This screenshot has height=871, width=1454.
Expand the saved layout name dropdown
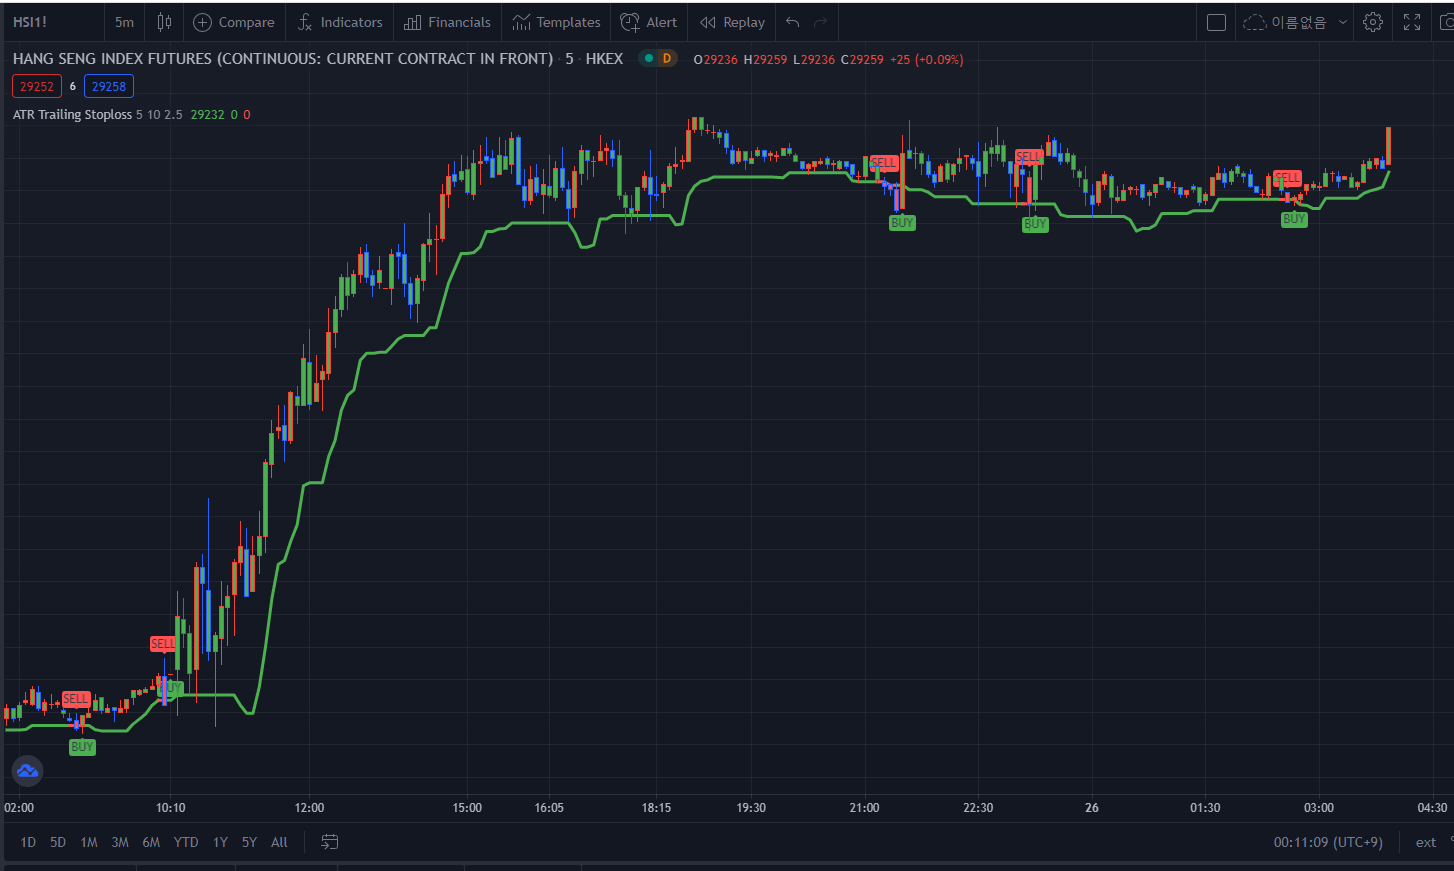[1342, 22]
